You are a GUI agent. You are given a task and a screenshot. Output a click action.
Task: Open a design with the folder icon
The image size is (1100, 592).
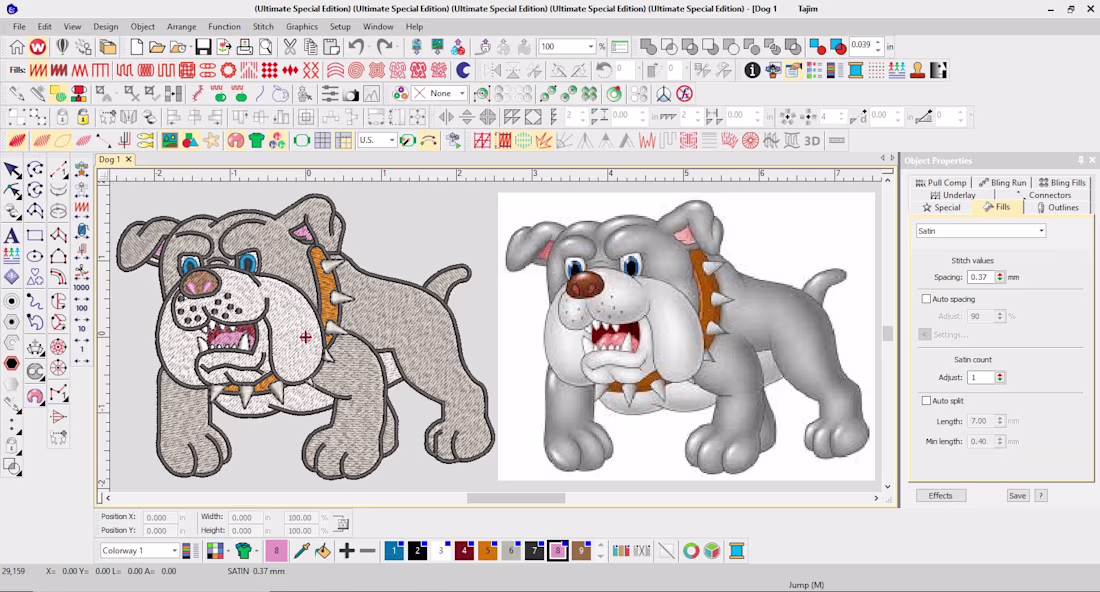pyautogui.click(x=157, y=47)
